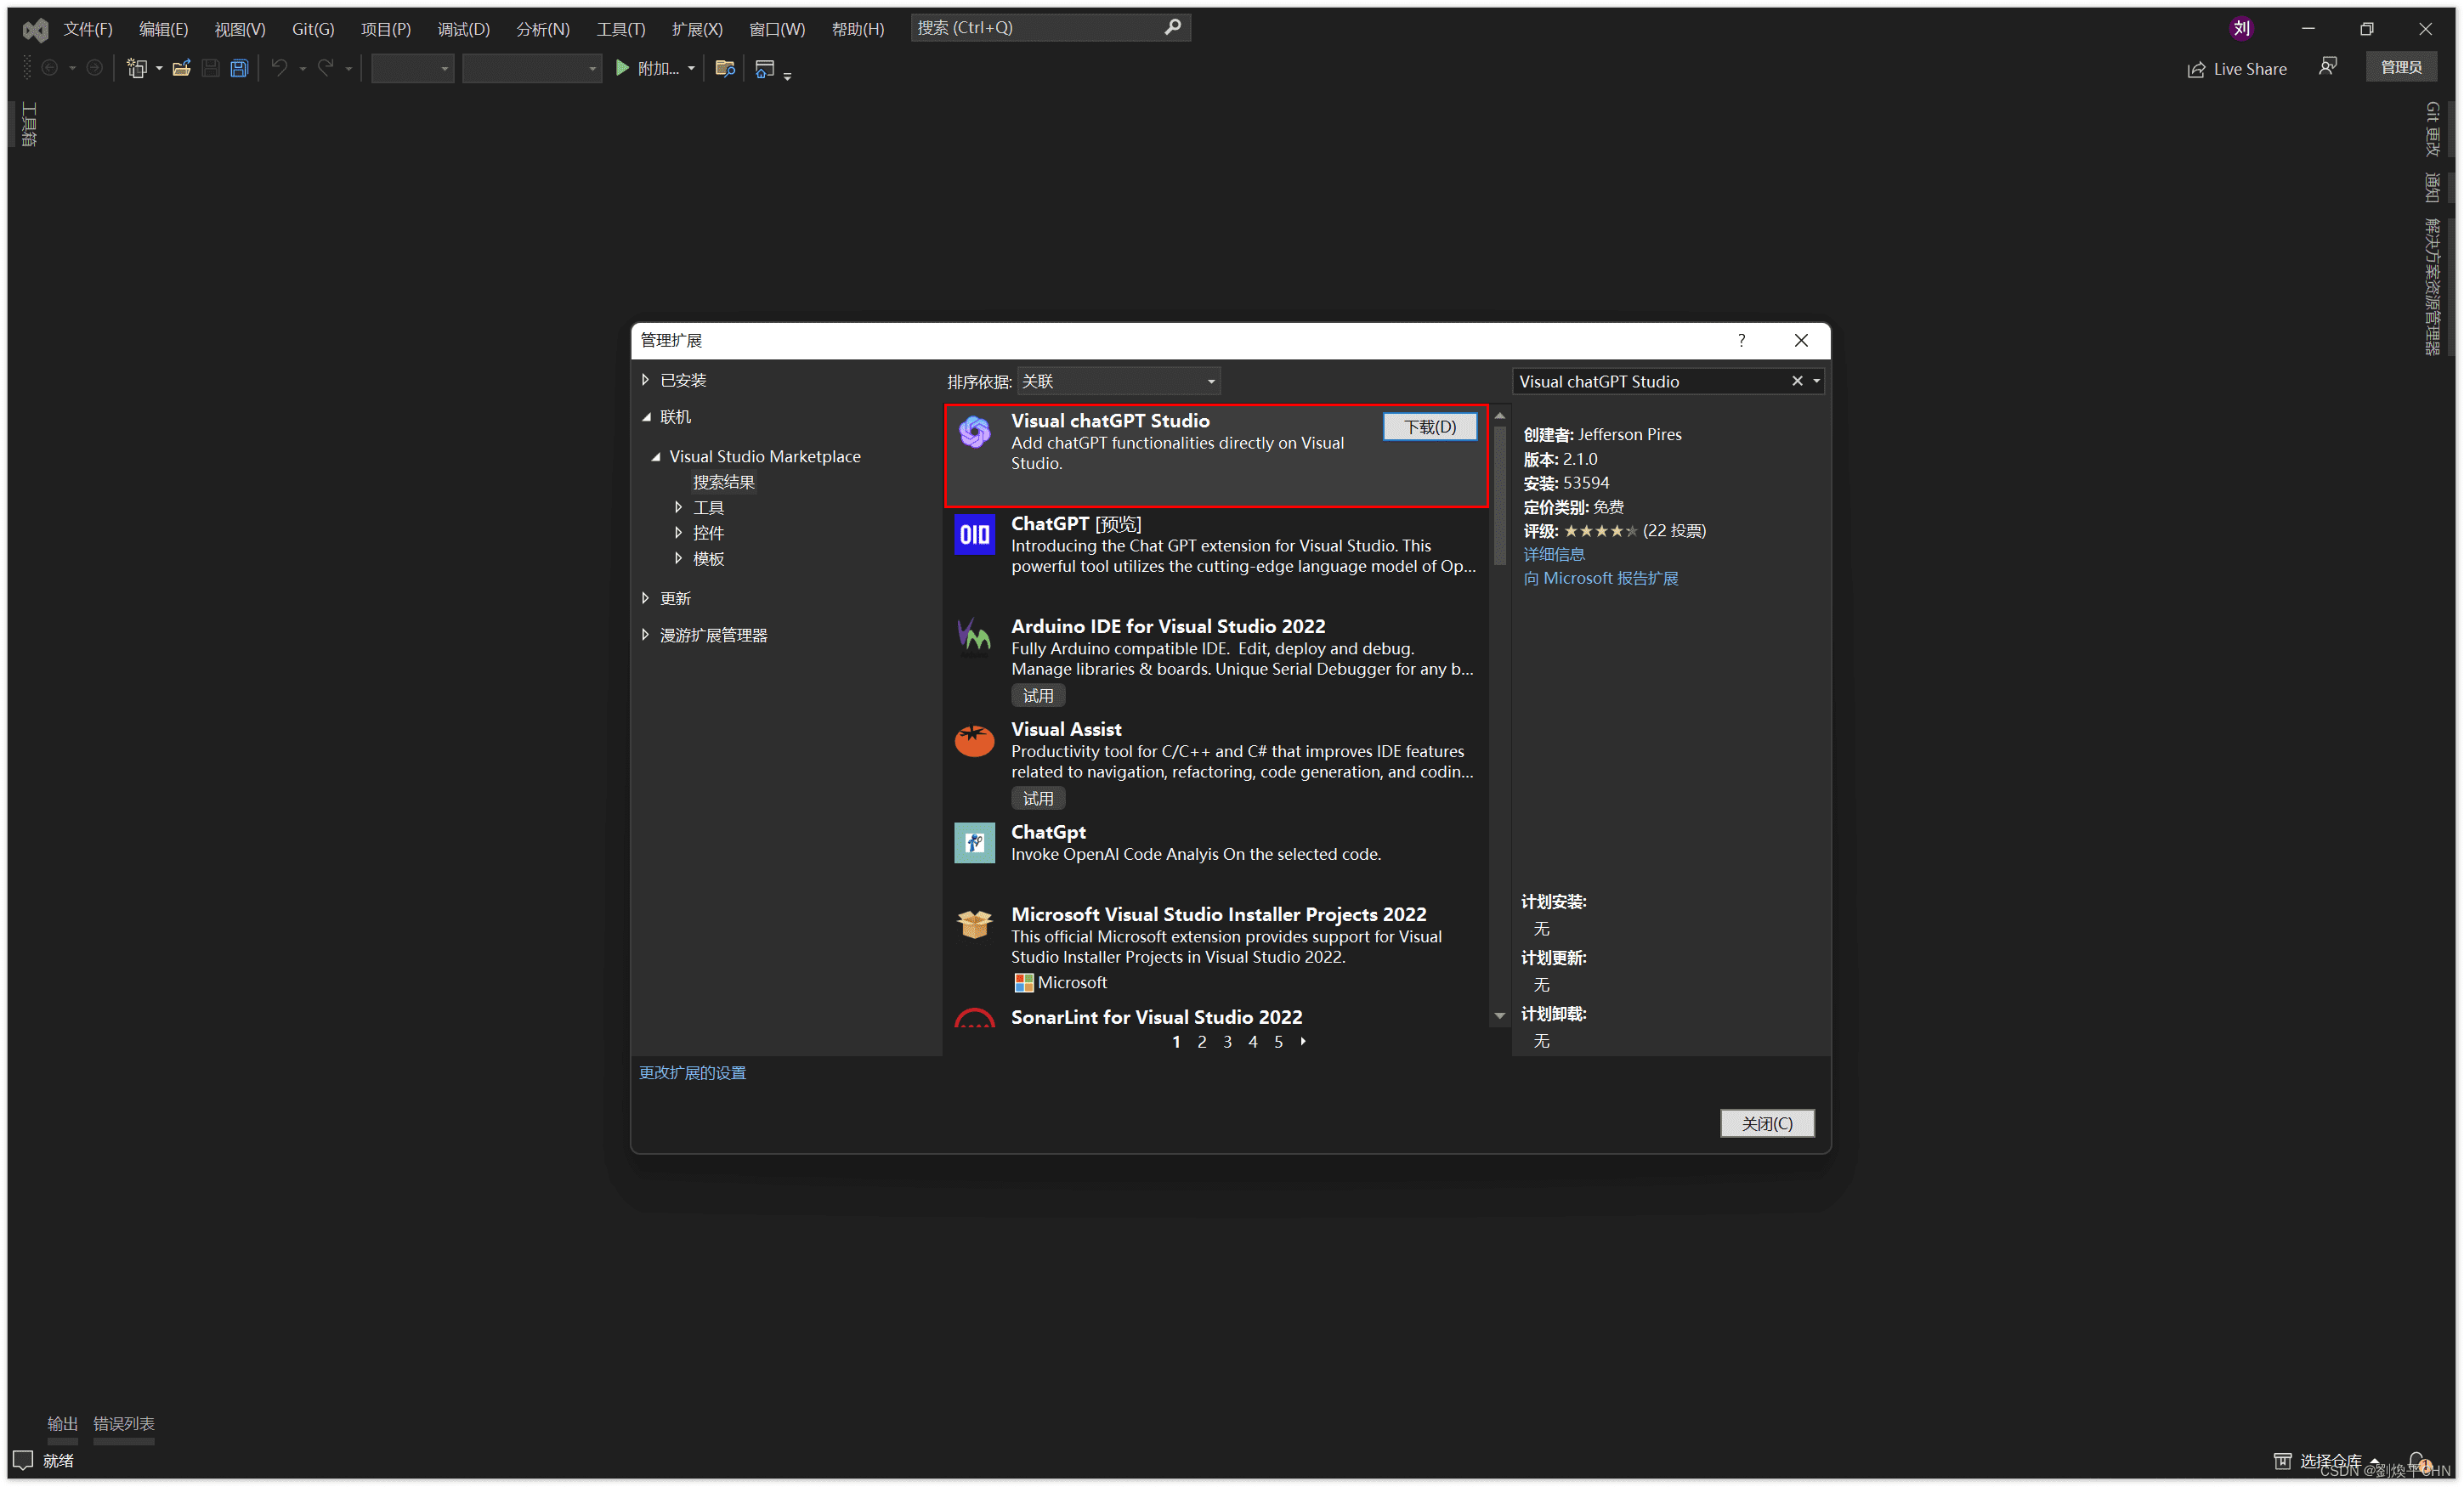
Task: Click the magnifier icon in search box
Action: [x=1173, y=27]
